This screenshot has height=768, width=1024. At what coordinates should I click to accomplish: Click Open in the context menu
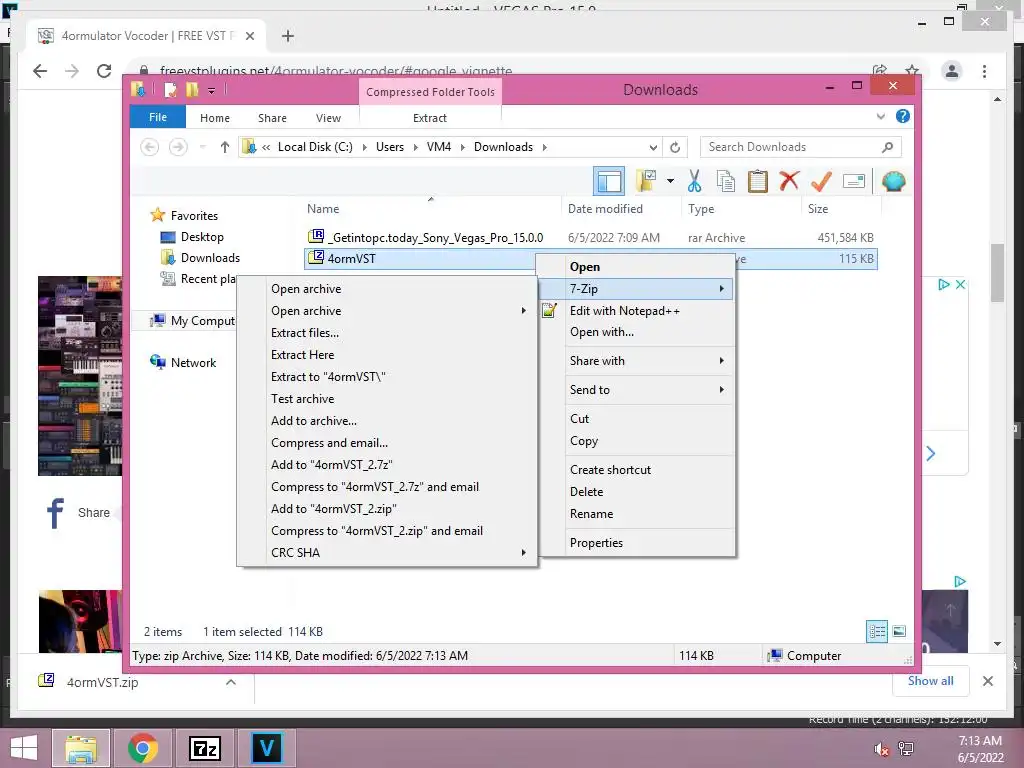point(637,266)
